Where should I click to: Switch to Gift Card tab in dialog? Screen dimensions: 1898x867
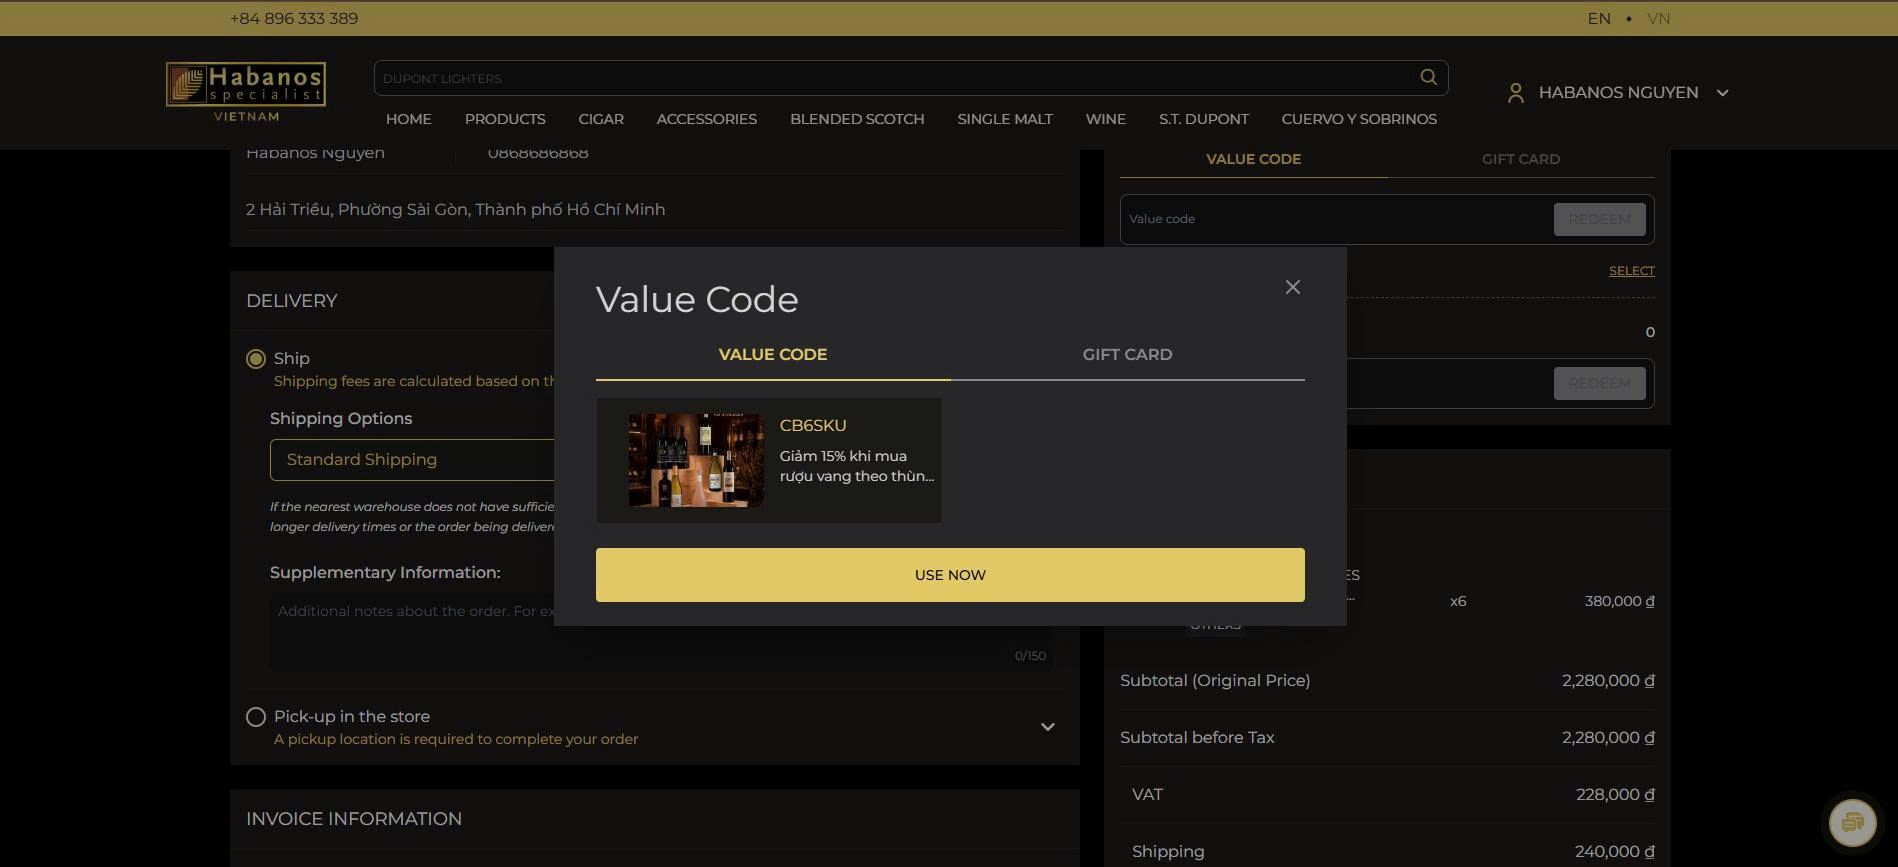(x=1127, y=355)
